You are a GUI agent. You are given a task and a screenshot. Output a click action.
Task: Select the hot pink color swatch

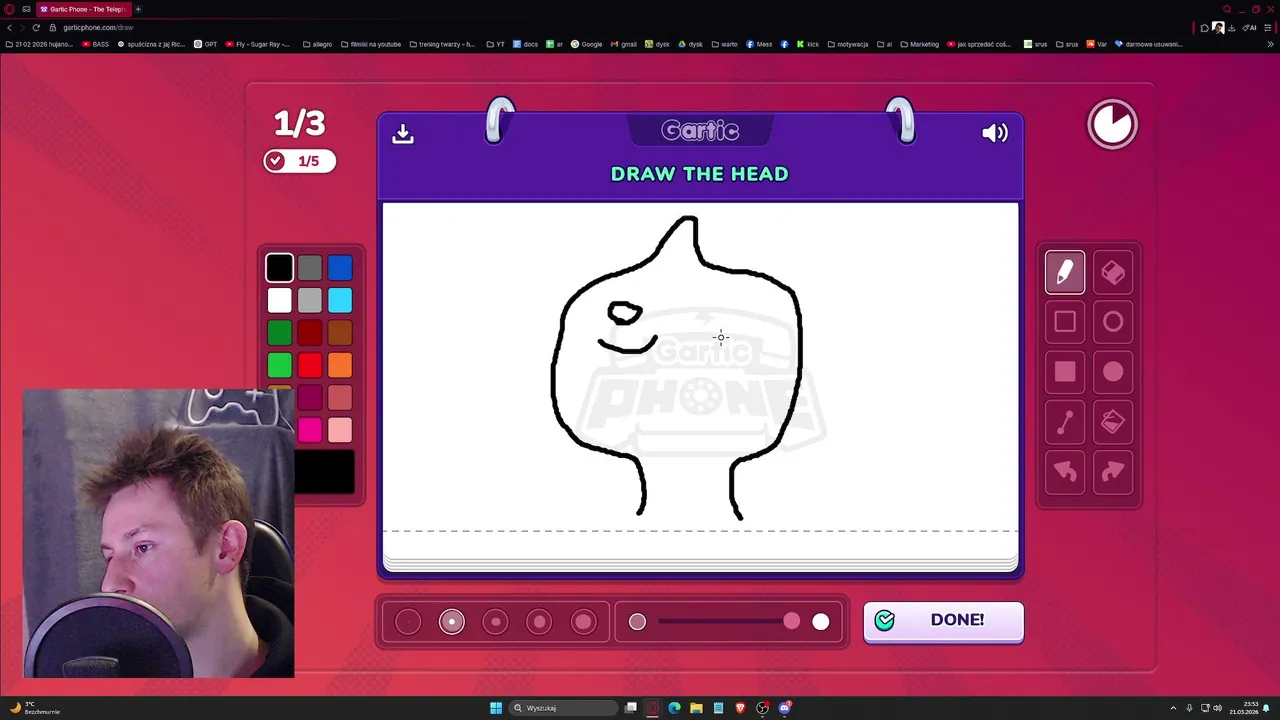pos(310,430)
